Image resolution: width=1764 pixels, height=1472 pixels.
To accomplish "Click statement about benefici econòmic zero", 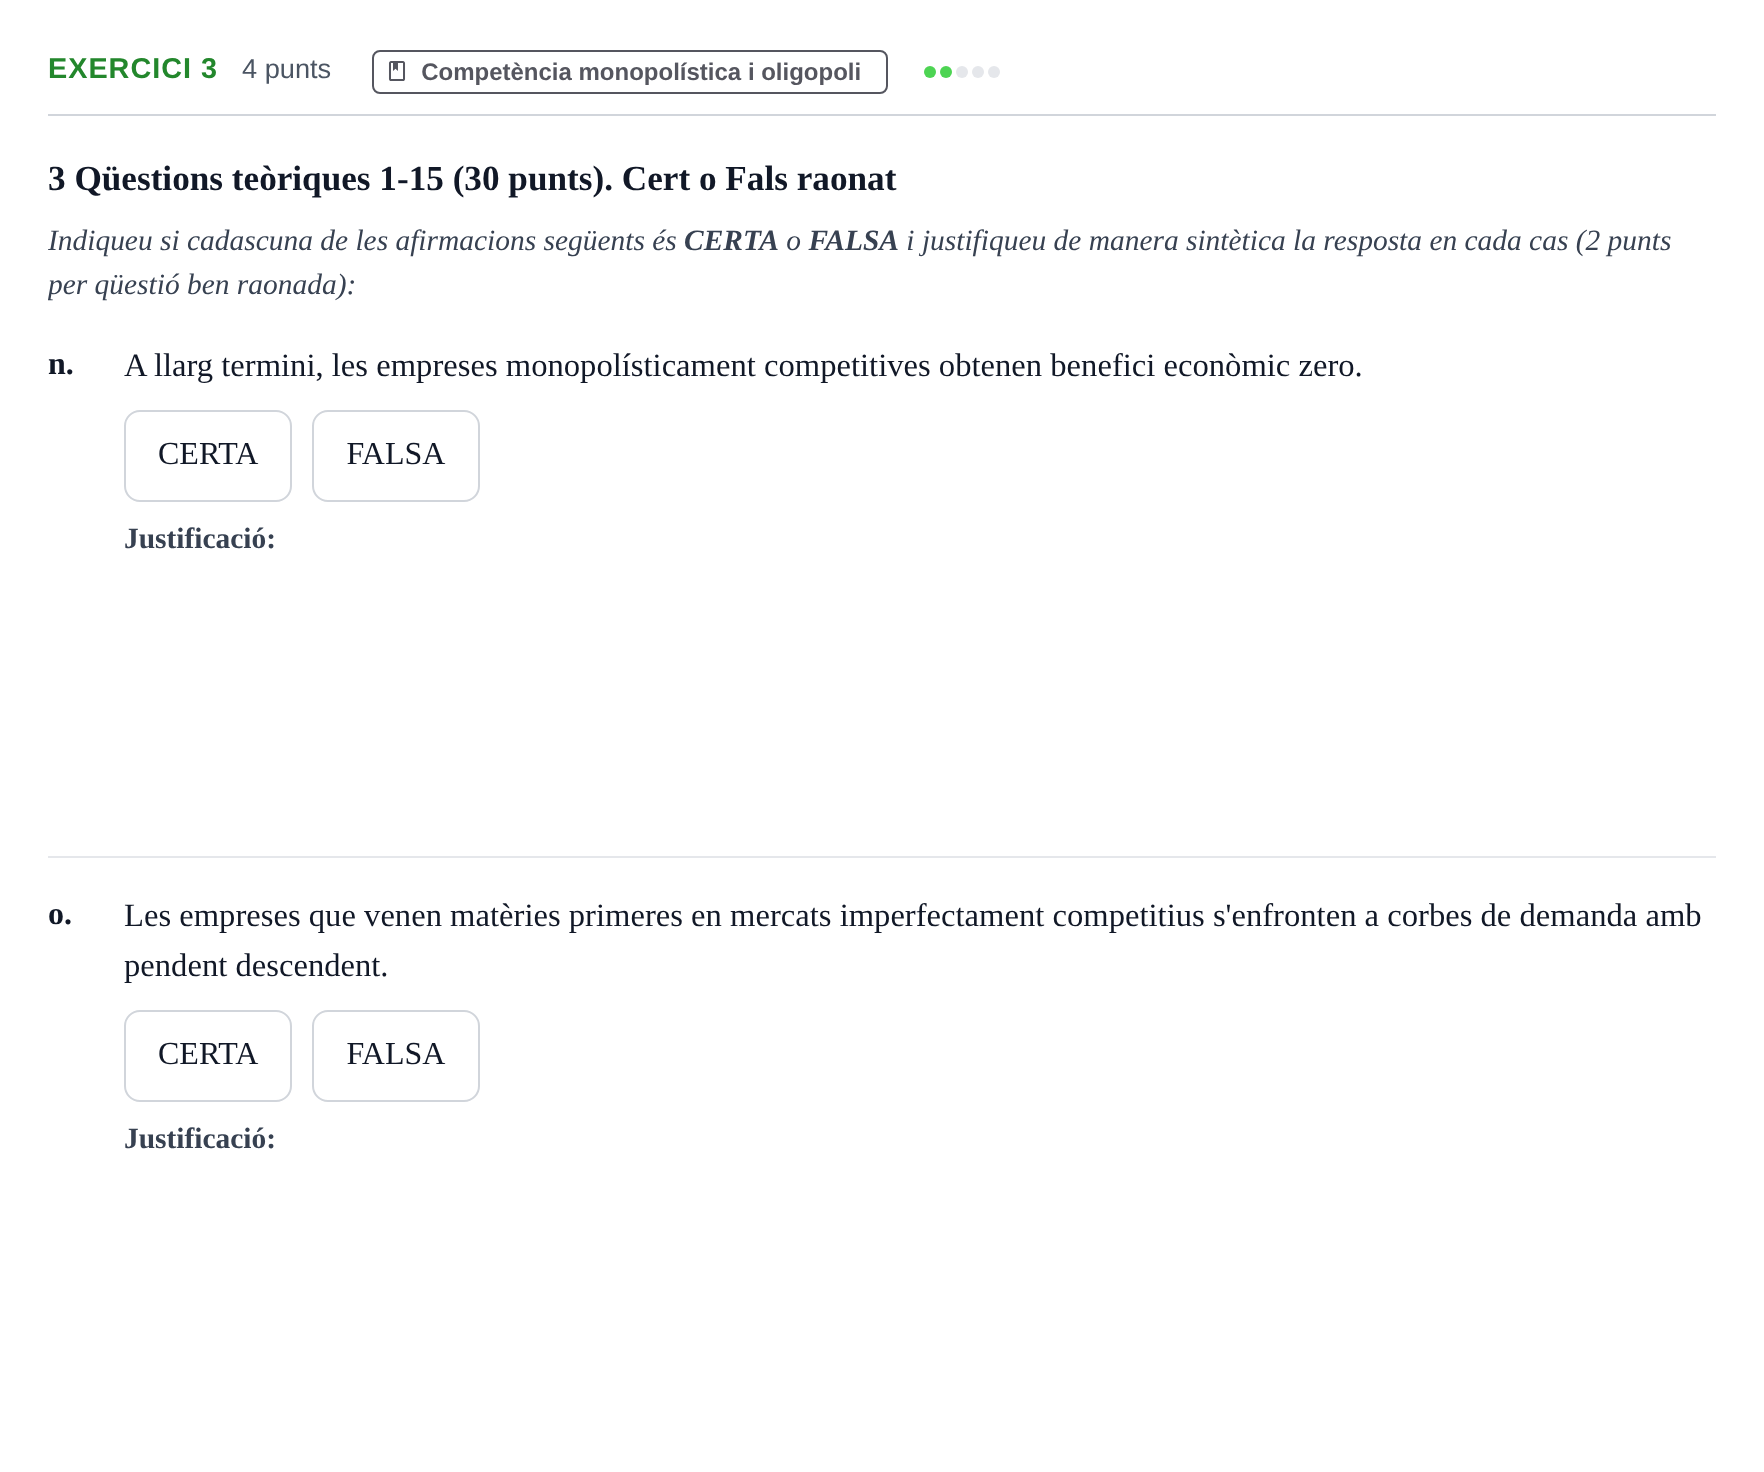I will click(x=743, y=366).
